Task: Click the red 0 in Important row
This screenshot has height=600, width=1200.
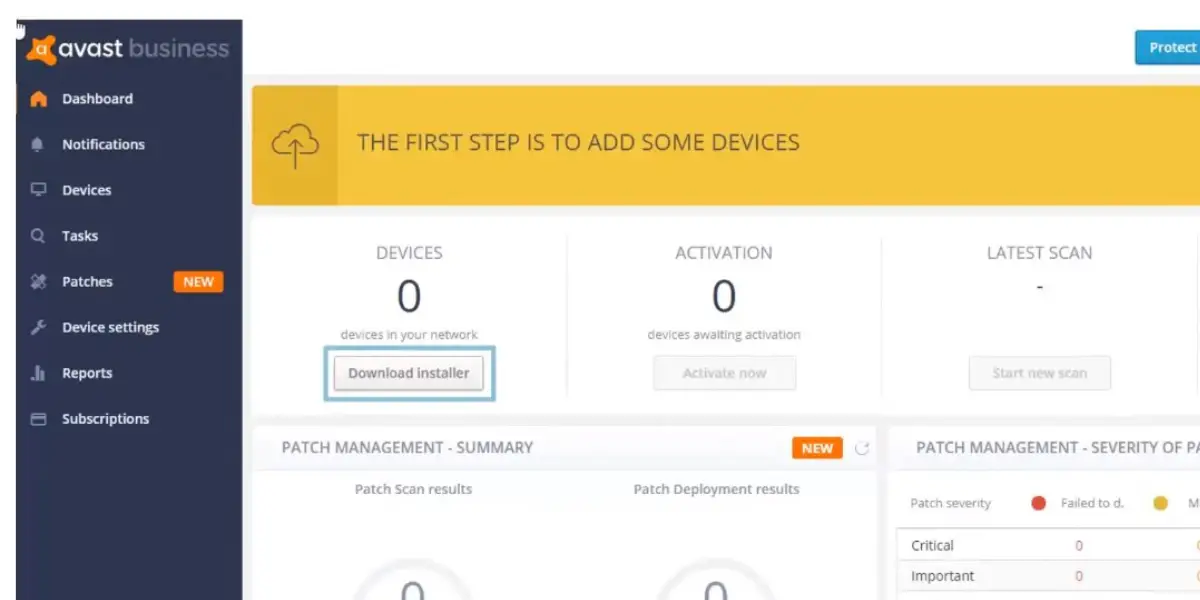Action: pos(1079,576)
